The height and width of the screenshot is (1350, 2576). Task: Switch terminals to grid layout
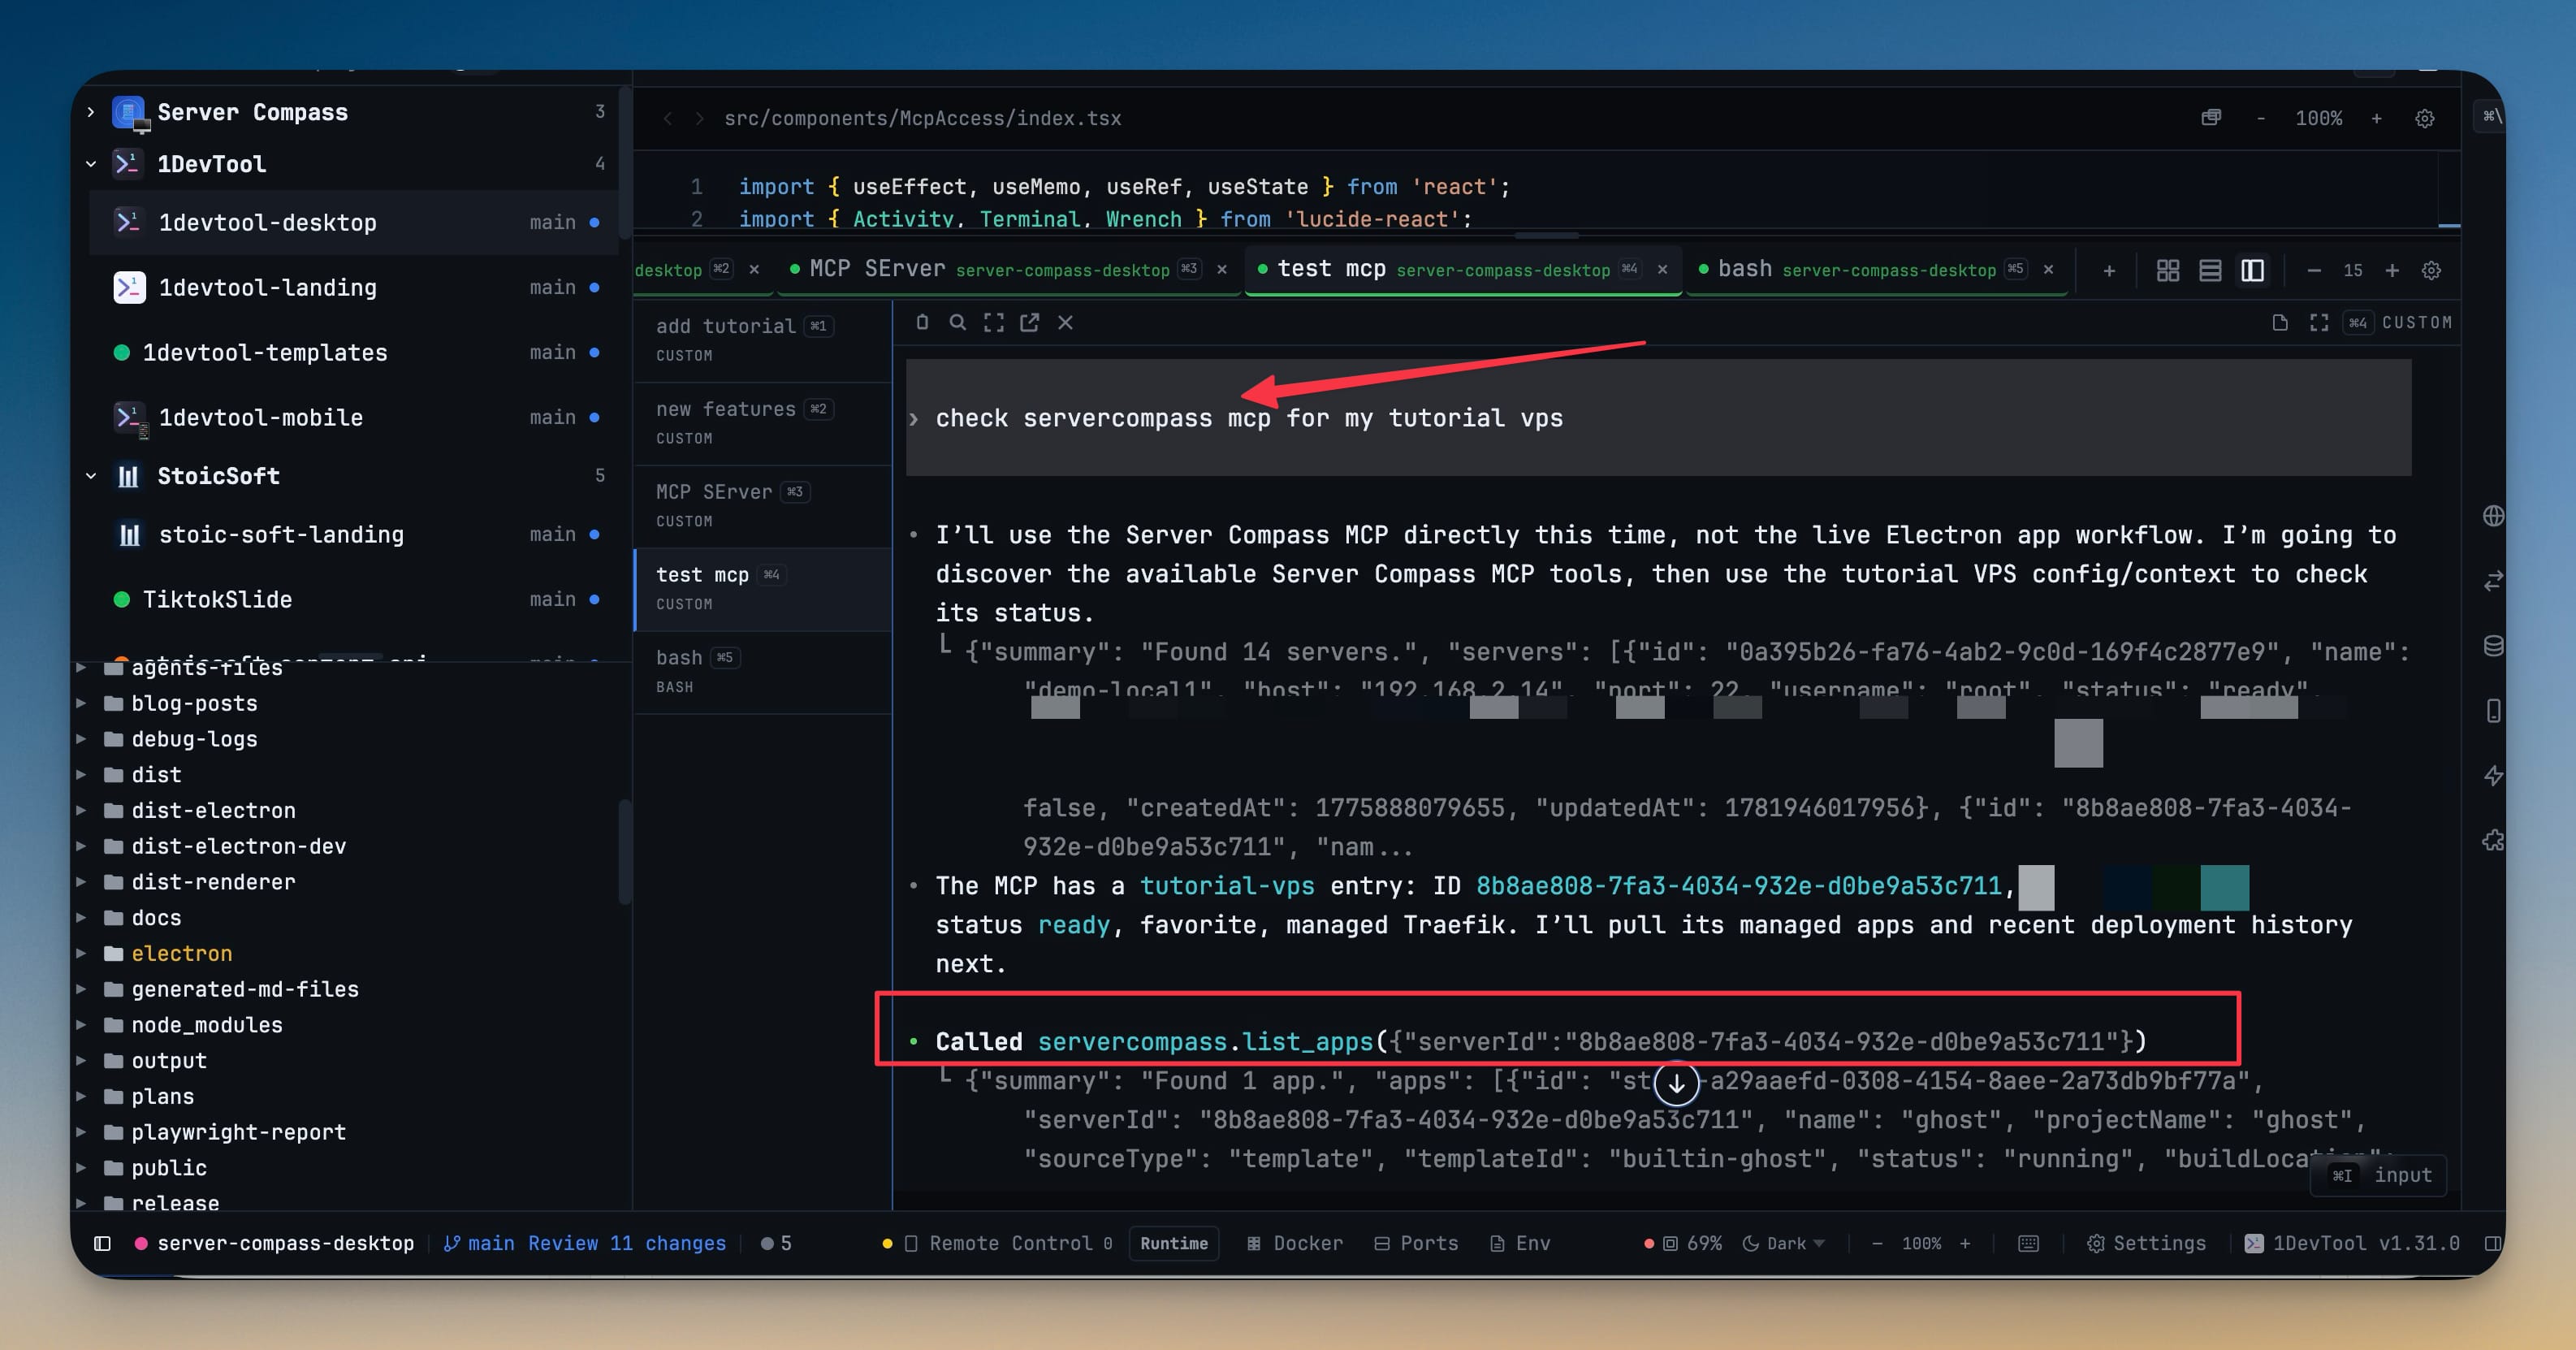click(2167, 271)
